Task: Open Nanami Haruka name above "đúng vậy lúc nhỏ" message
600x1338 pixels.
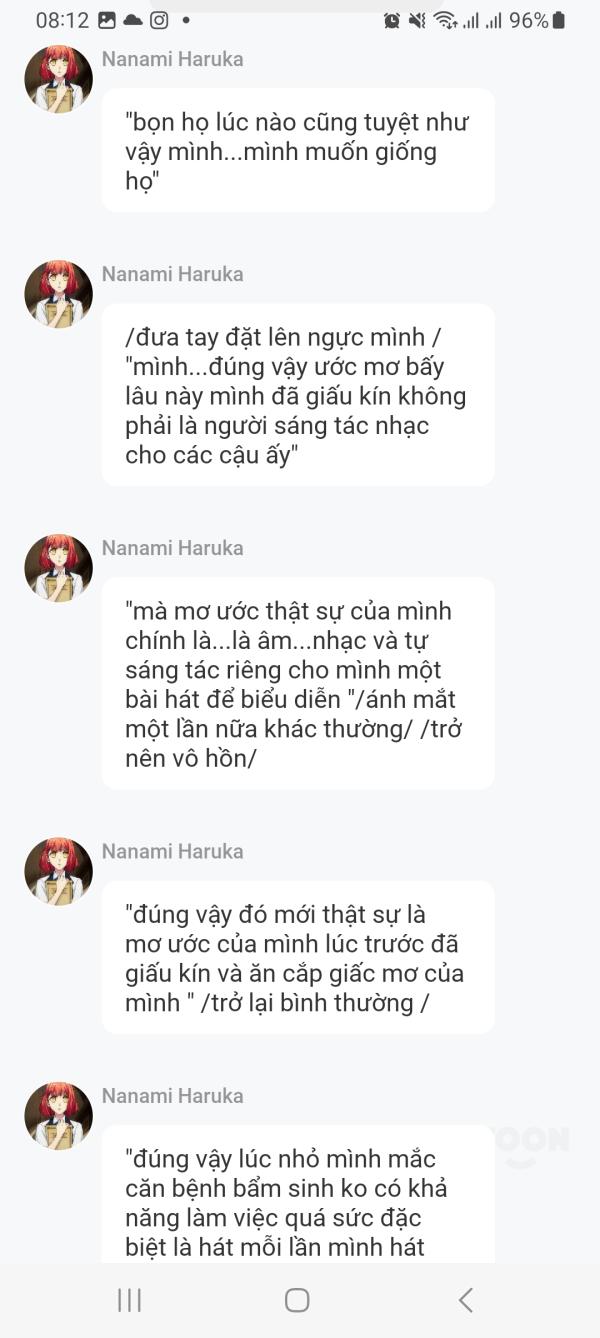Action: click(x=172, y=1096)
